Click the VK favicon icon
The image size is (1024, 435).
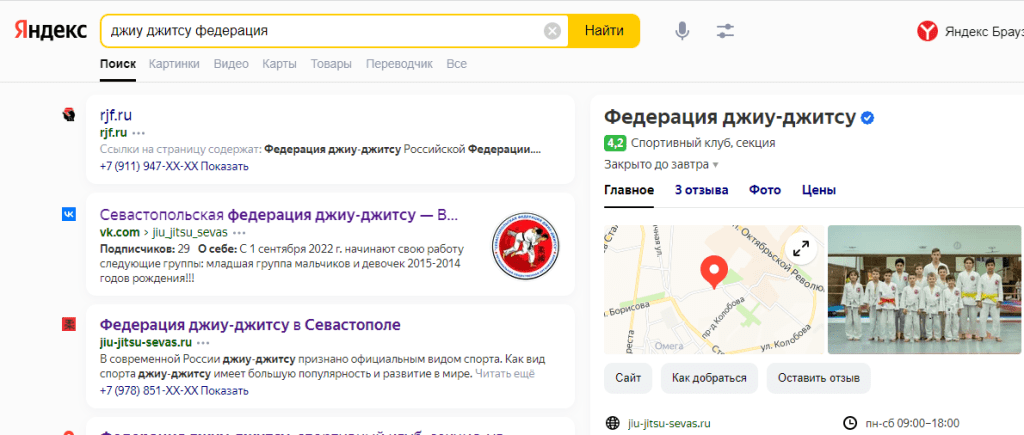69,214
